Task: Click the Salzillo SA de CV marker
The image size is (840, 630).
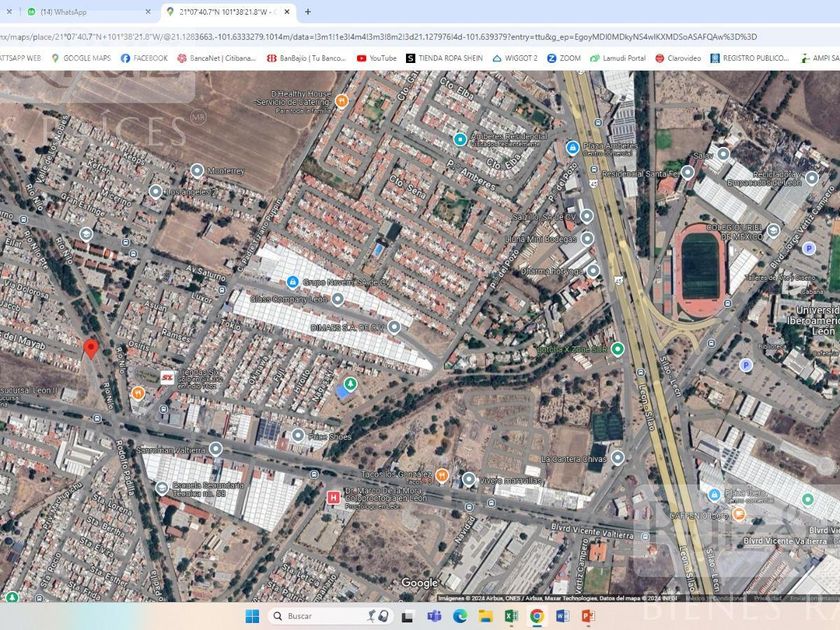Action: tap(587, 216)
